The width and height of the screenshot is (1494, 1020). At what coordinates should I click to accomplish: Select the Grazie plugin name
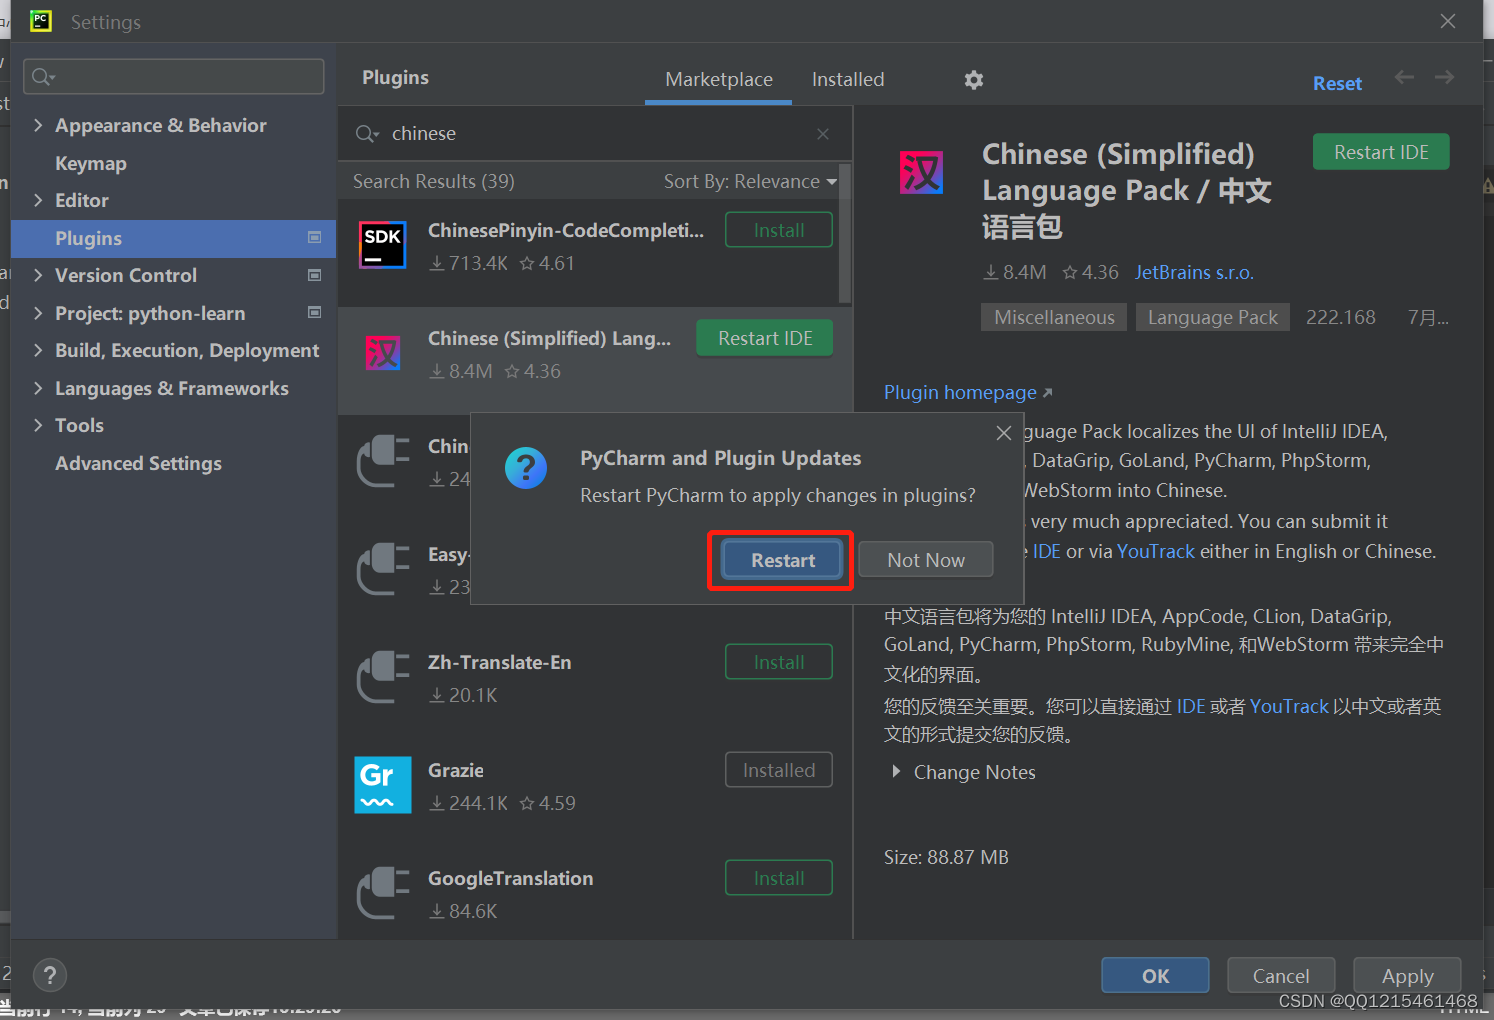(x=456, y=770)
